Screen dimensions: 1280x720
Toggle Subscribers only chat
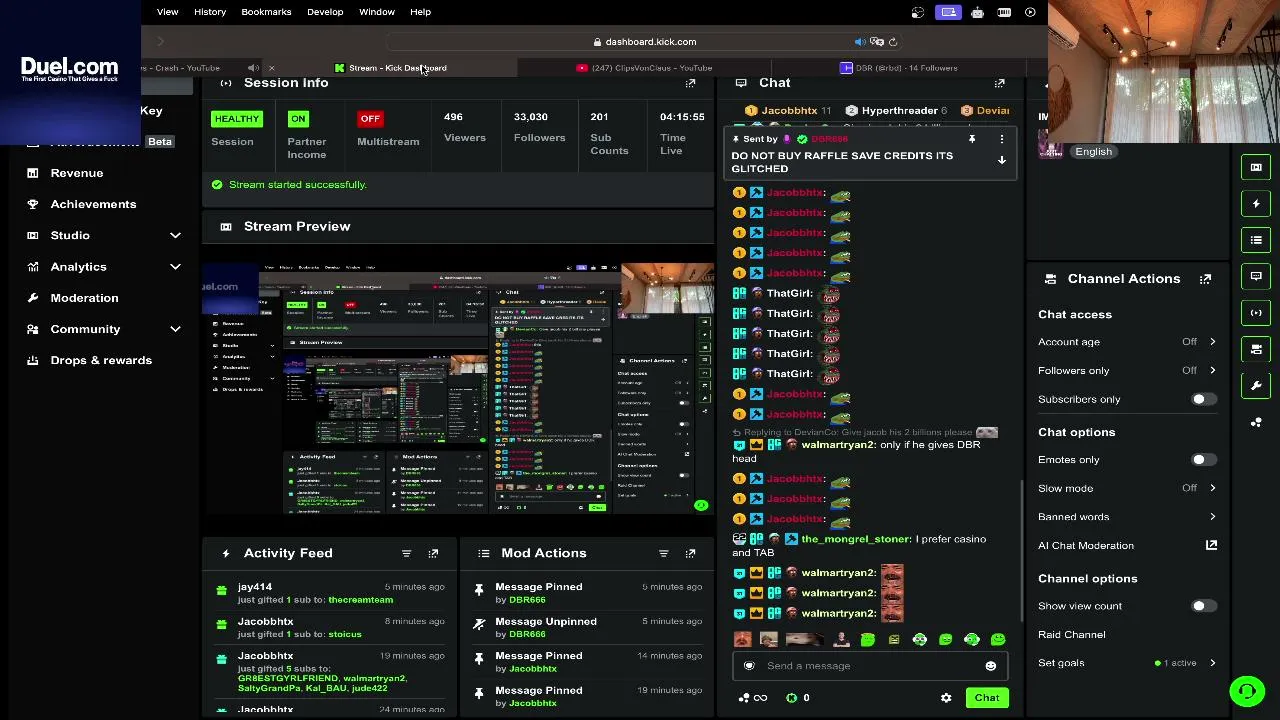tap(1203, 400)
